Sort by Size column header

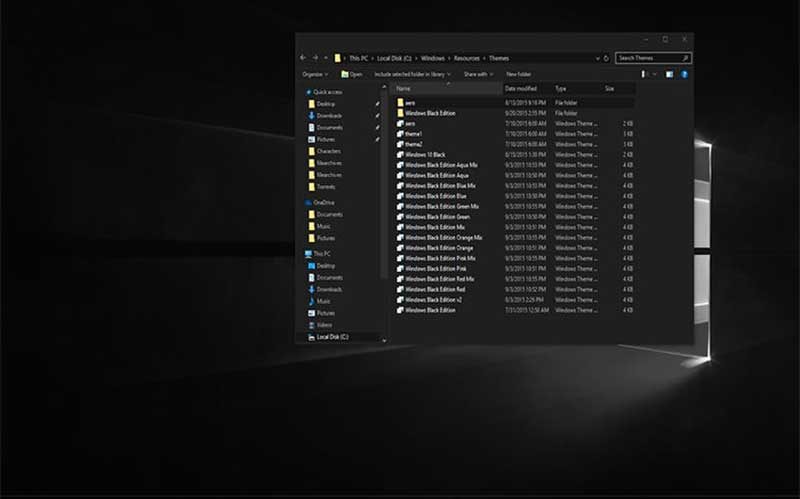point(619,88)
